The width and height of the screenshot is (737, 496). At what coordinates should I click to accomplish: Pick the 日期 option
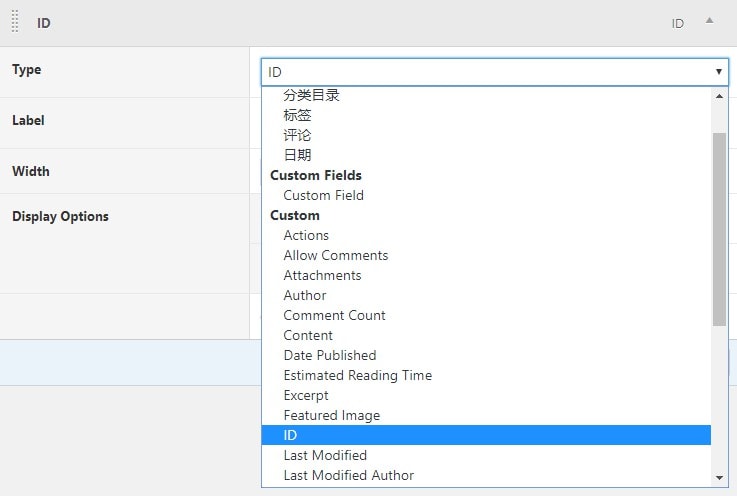297,155
